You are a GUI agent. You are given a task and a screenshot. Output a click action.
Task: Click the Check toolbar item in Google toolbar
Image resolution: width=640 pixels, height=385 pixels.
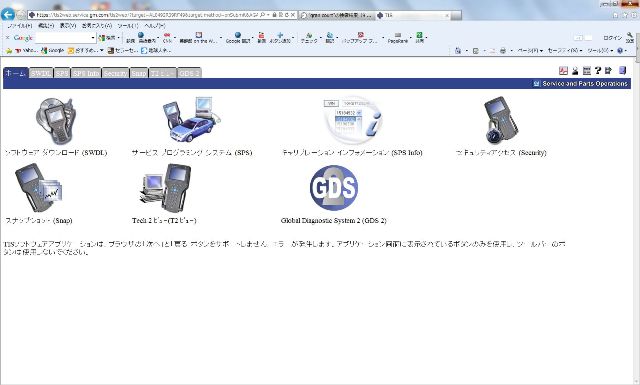(x=309, y=38)
